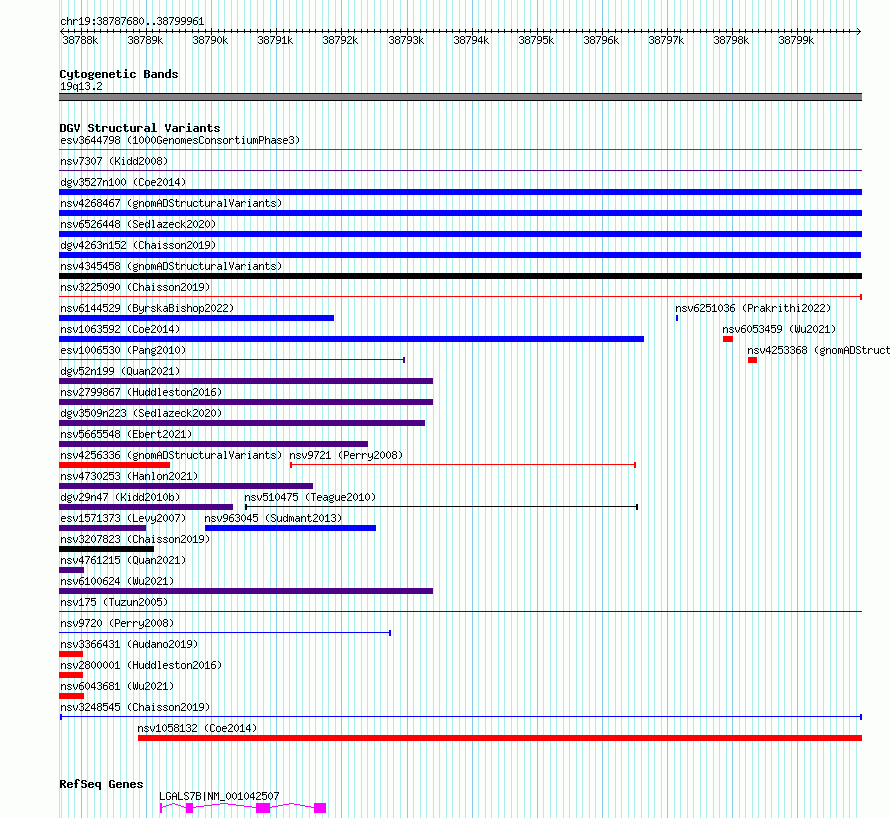Click the 38793k ruler tick label
This screenshot has width=890, height=818.
406,40
